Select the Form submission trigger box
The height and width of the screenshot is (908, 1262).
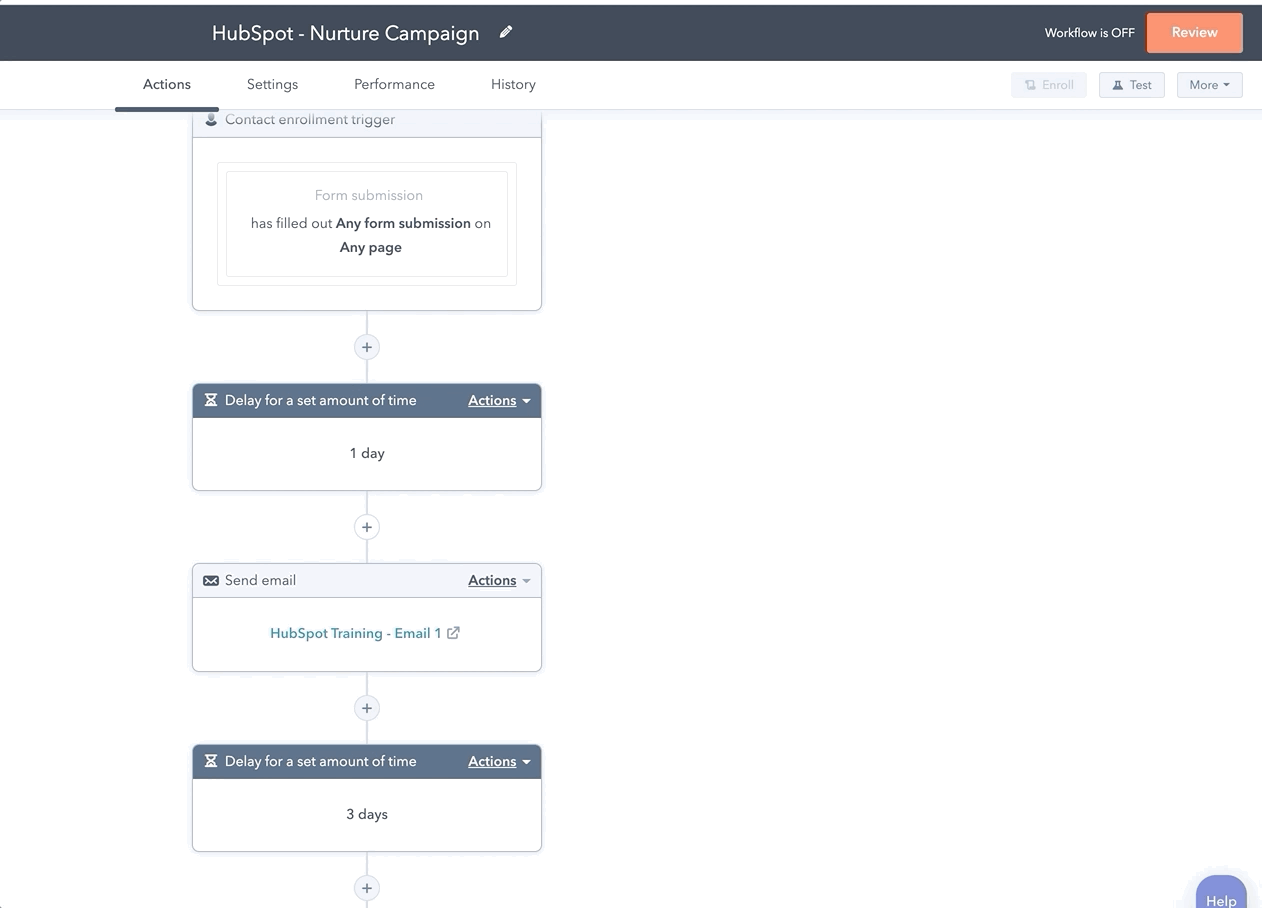pos(367,223)
